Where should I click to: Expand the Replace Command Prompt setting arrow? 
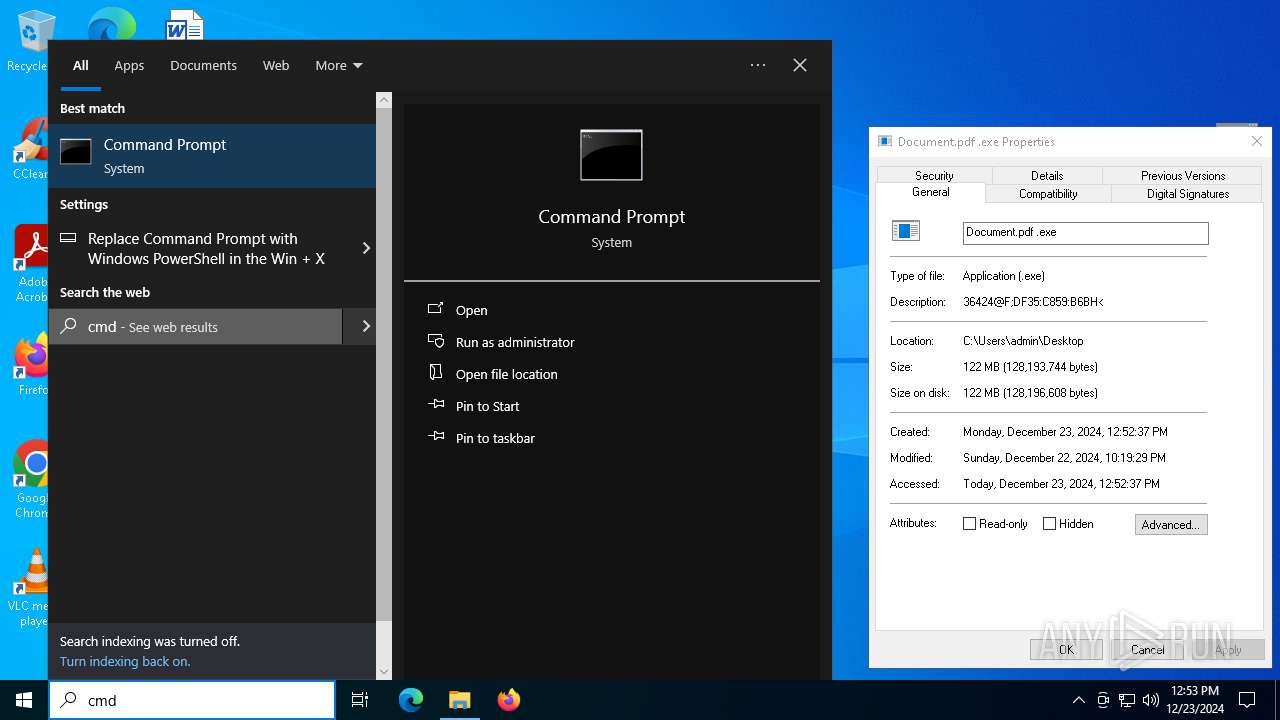point(366,248)
